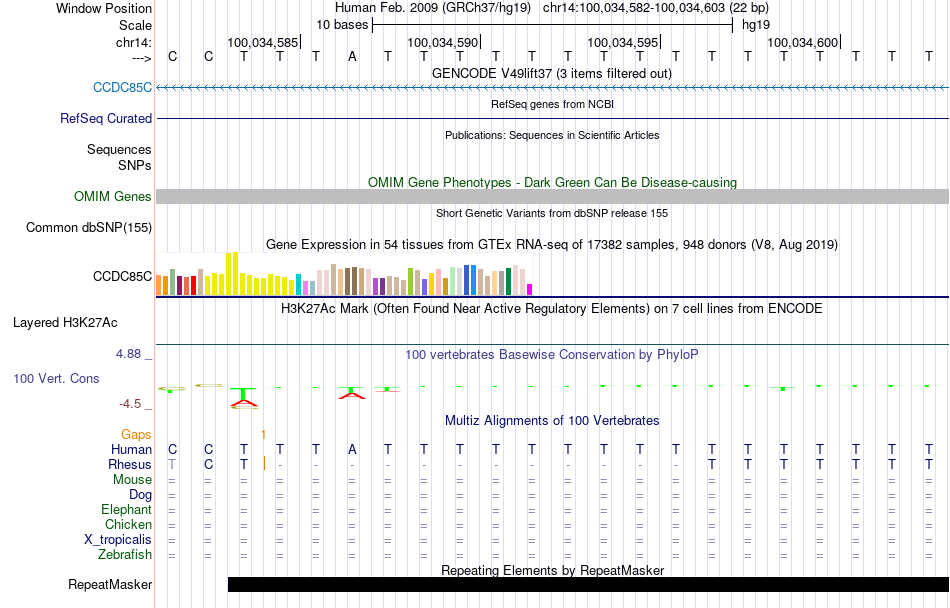Open the RefSeq Curated track label
Screen dimensions: 950x608
[x=106, y=118]
